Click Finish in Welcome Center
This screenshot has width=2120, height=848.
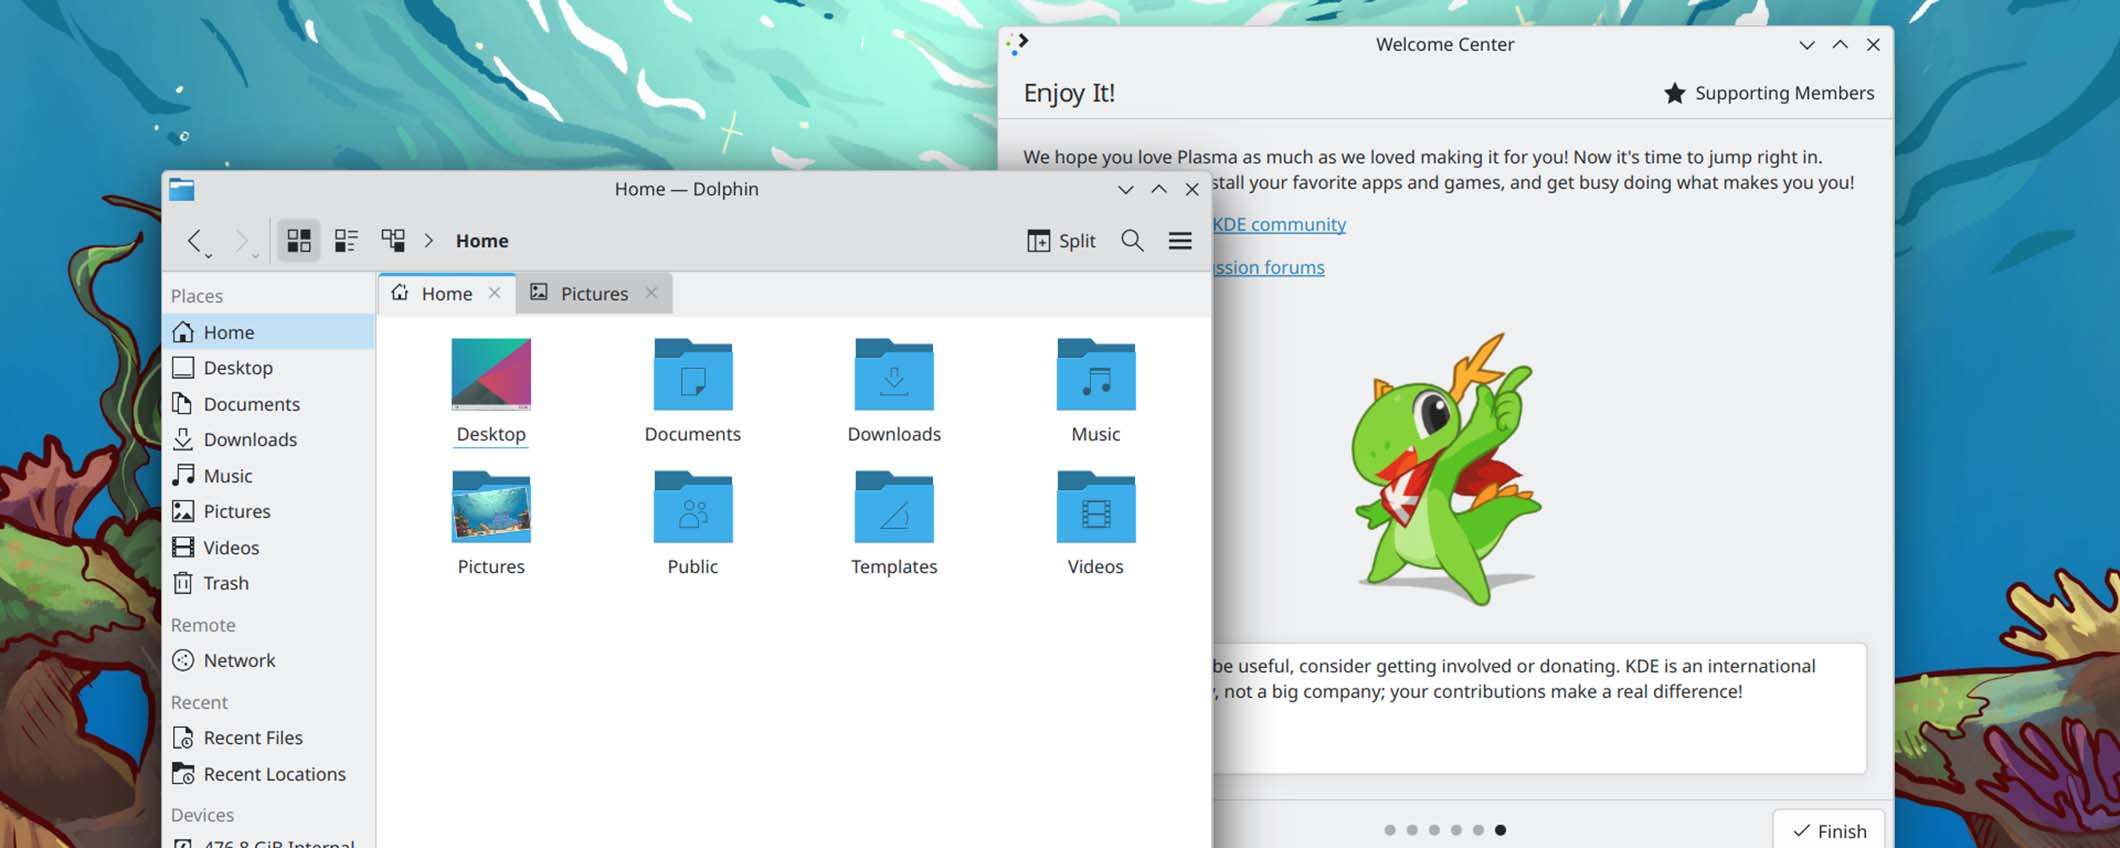coord(1829,831)
